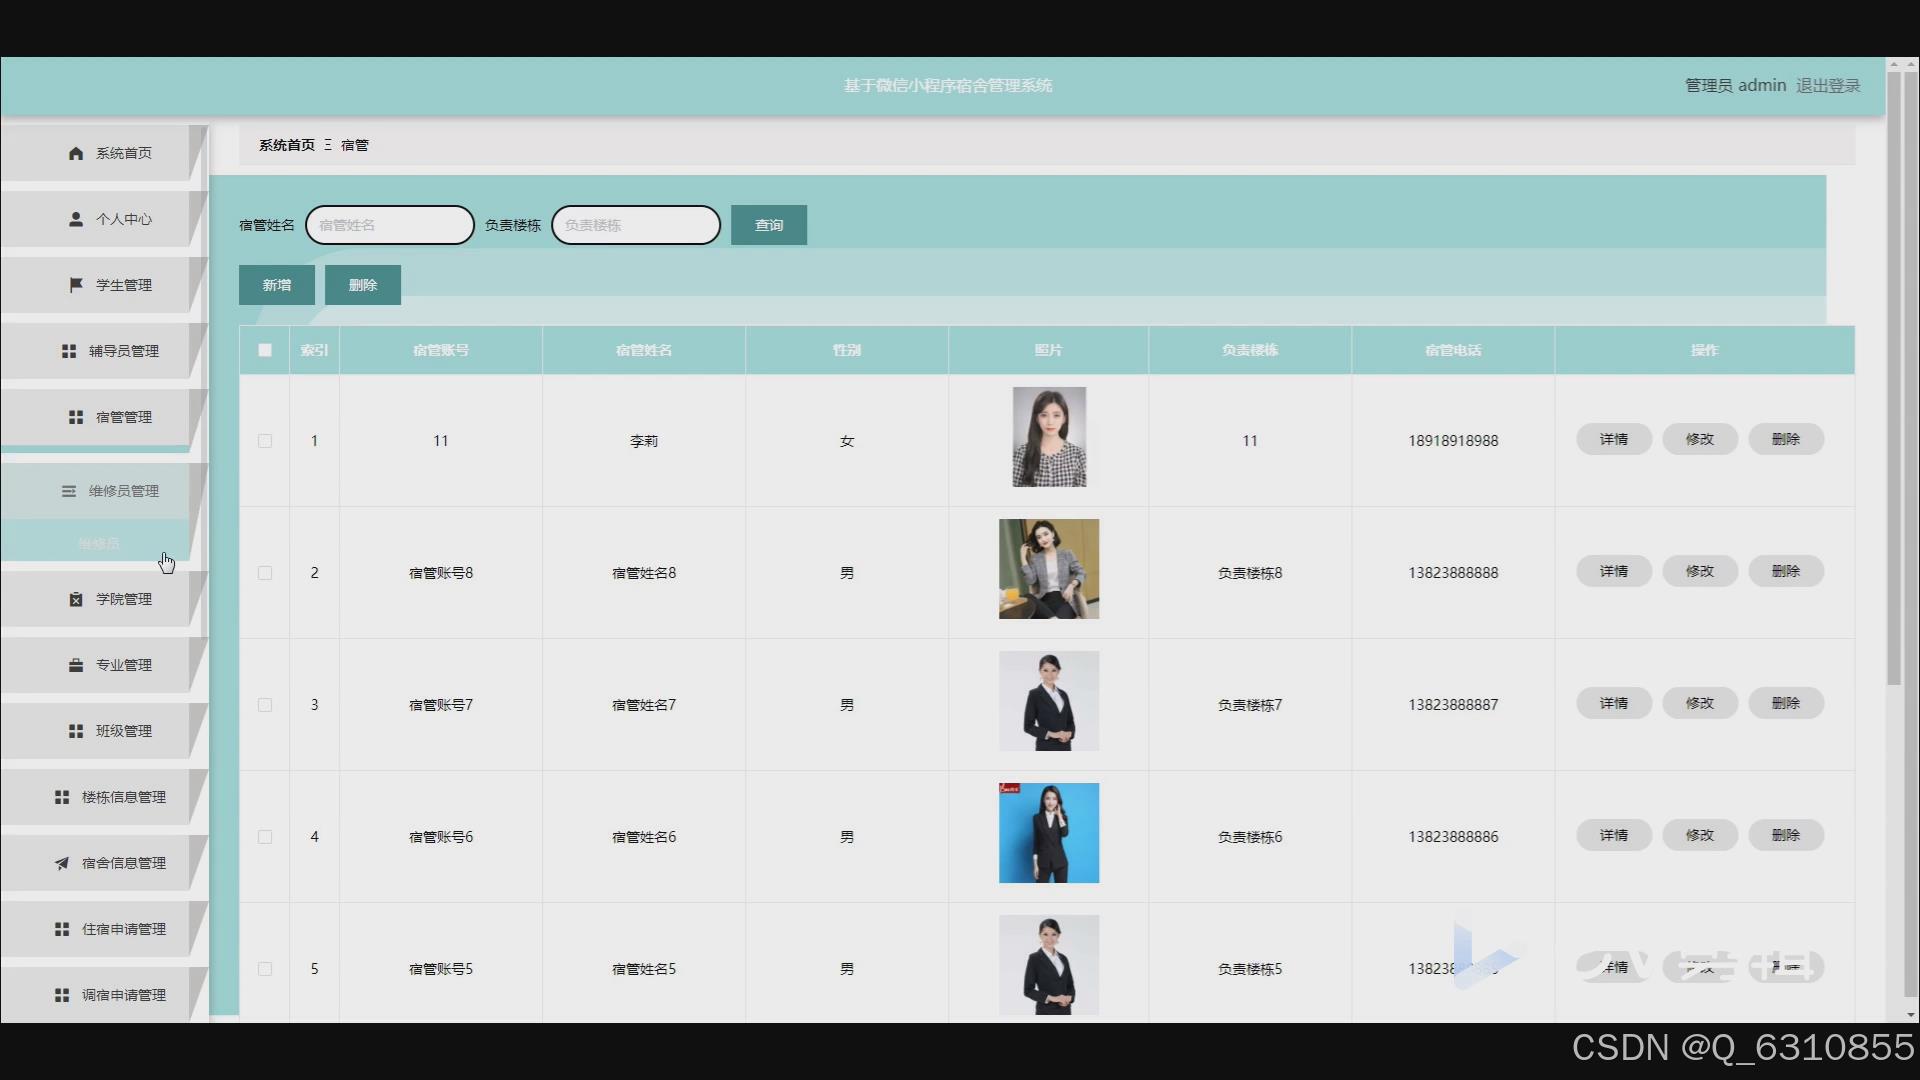Image resolution: width=1920 pixels, height=1080 pixels.
Task: Click the briefcase icon beside 专业管理
Action: [x=76, y=665]
